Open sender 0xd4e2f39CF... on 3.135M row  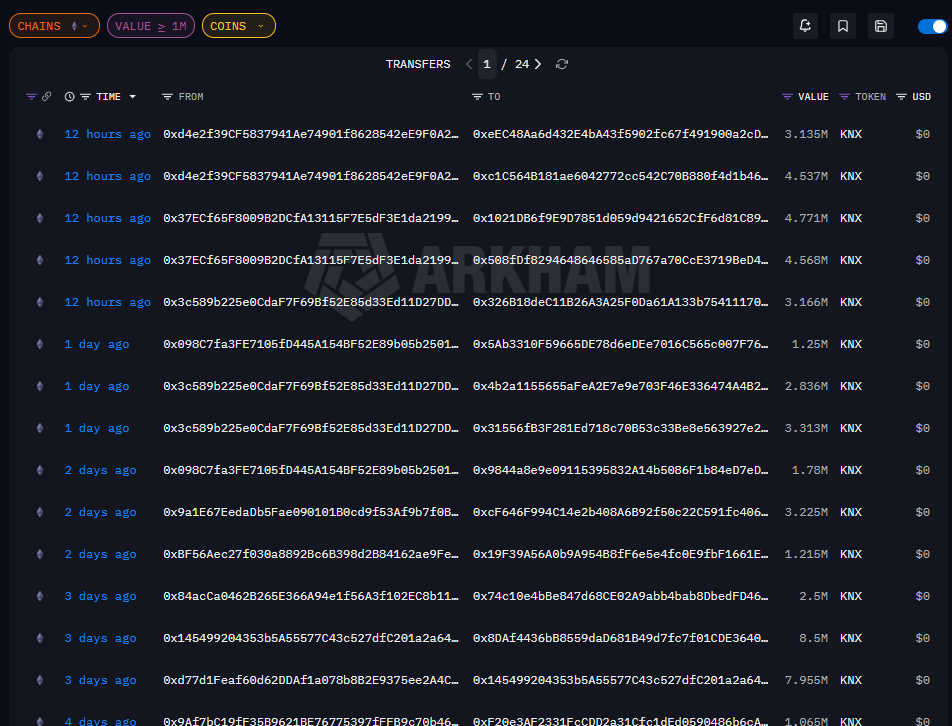(x=311, y=134)
